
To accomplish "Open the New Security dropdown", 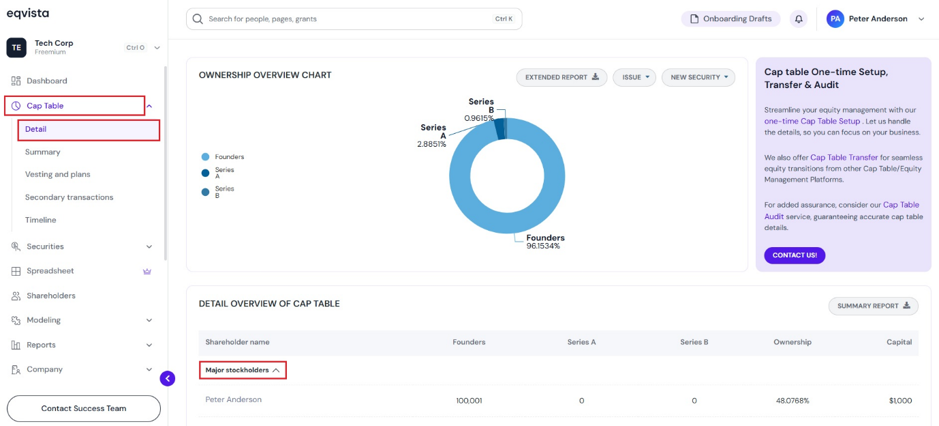I will pyautogui.click(x=698, y=77).
